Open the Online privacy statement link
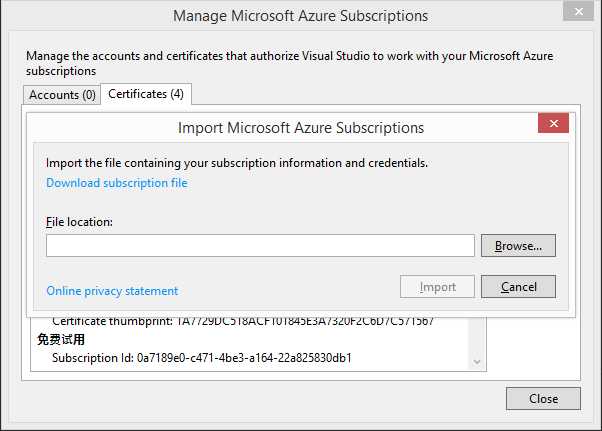 112,291
